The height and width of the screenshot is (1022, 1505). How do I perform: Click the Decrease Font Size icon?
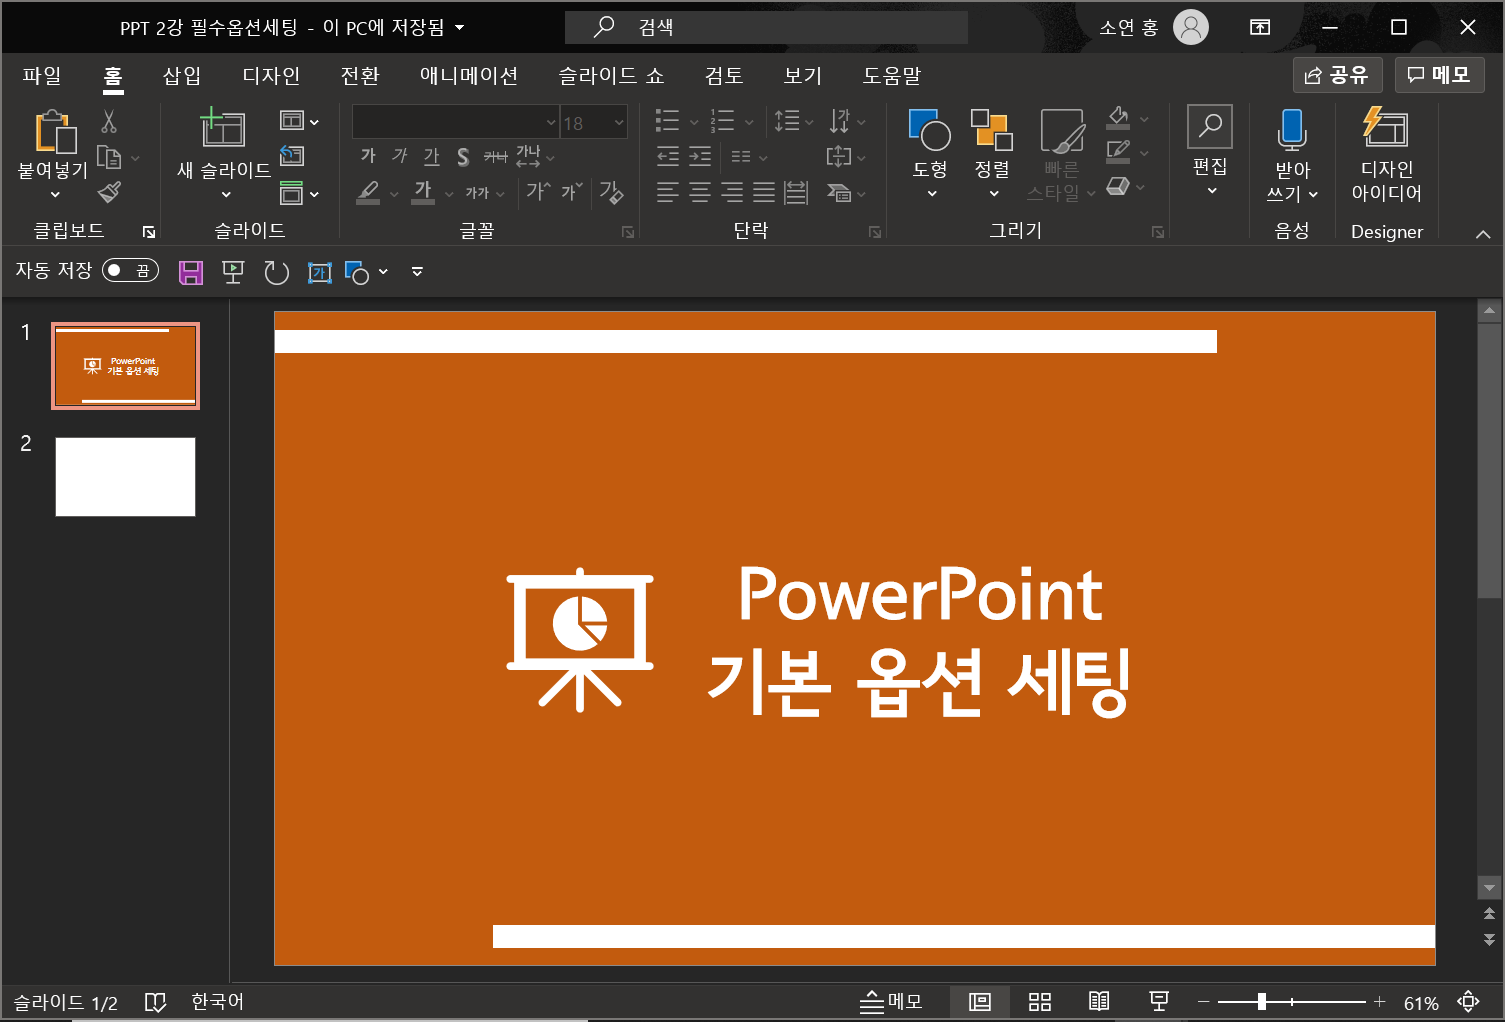pos(572,191)
